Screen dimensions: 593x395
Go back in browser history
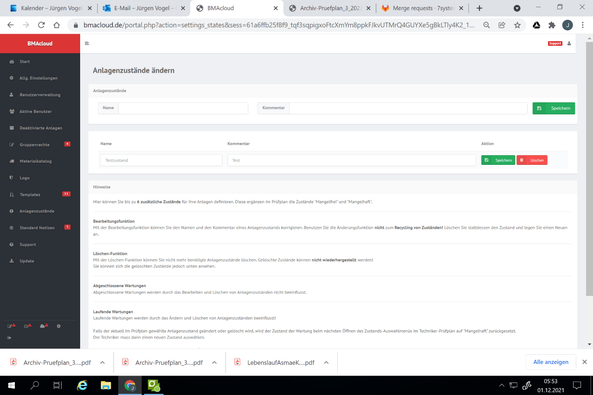(11, 25)
